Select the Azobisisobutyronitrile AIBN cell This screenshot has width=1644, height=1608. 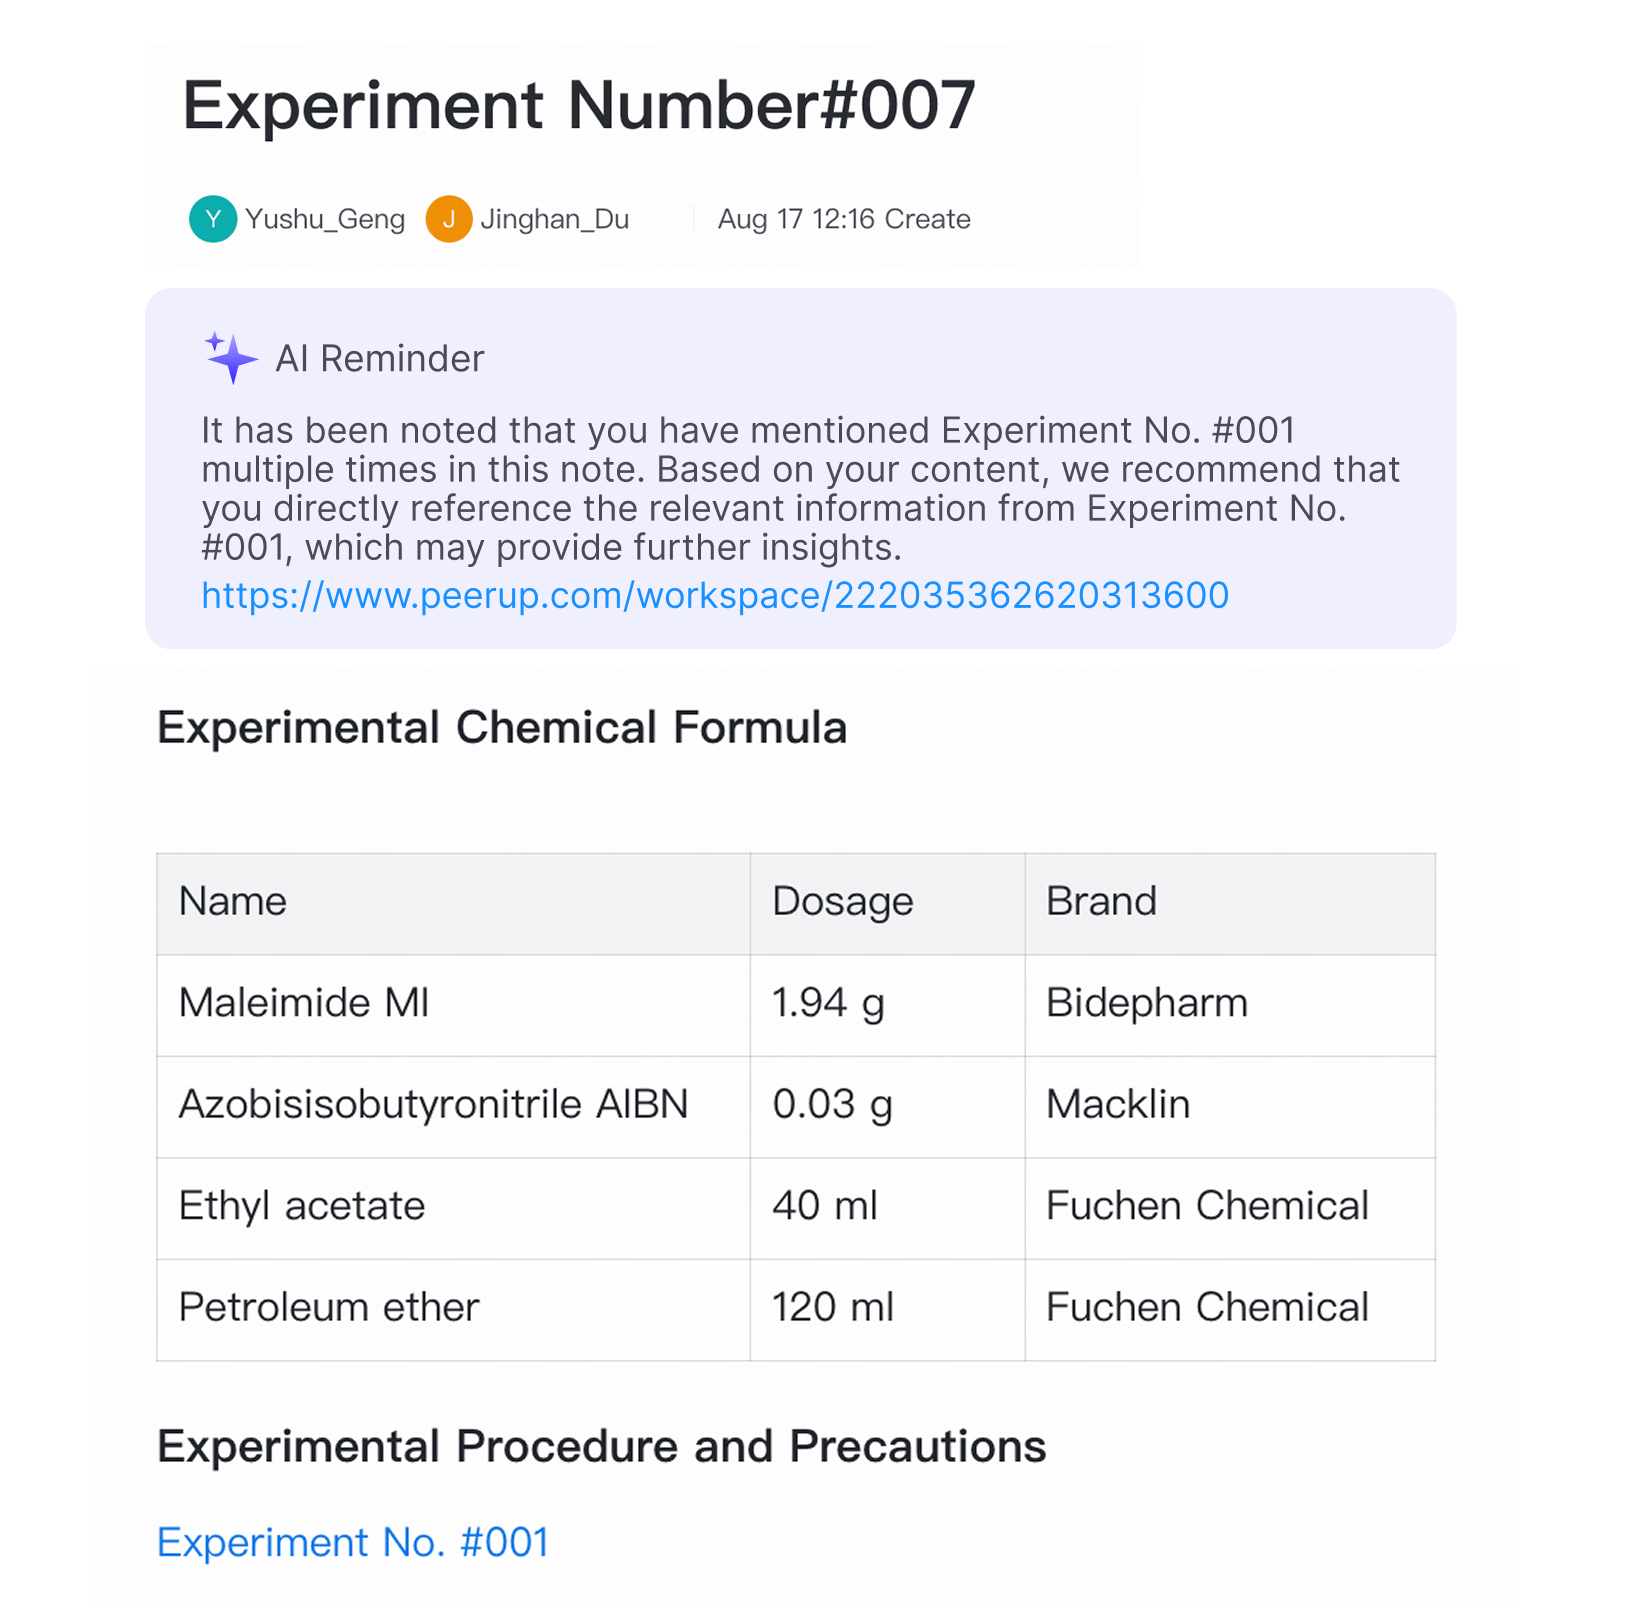coord(433,1105)
